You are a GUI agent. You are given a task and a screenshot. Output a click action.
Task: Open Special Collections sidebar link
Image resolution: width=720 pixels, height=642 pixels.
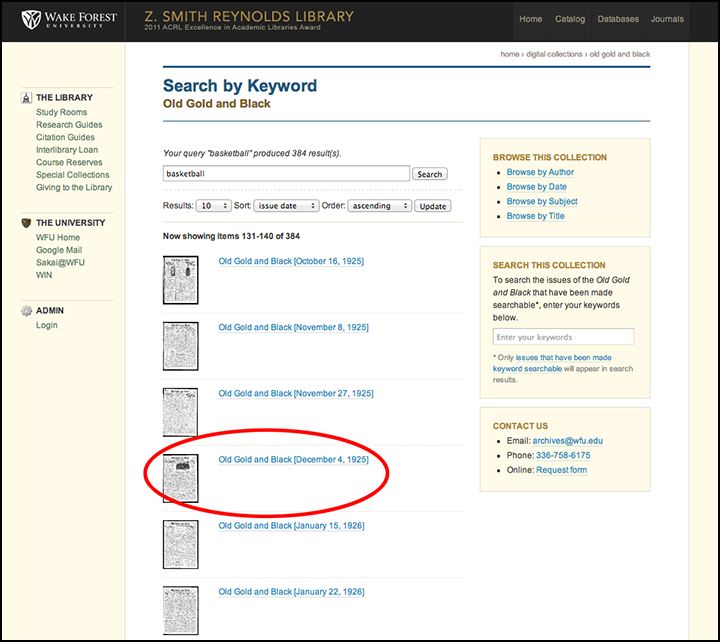coord(73,175)
